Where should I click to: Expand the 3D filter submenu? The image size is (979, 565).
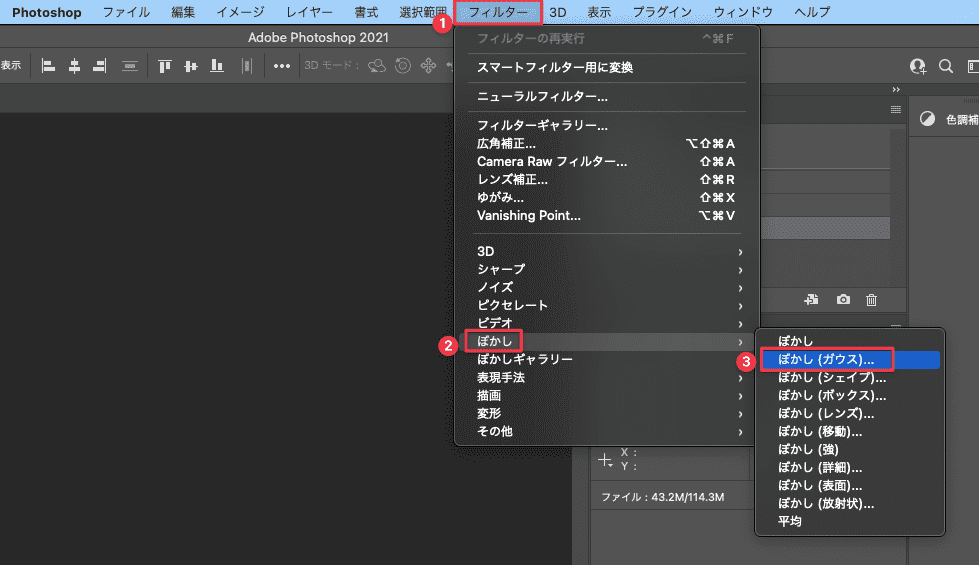607,252
